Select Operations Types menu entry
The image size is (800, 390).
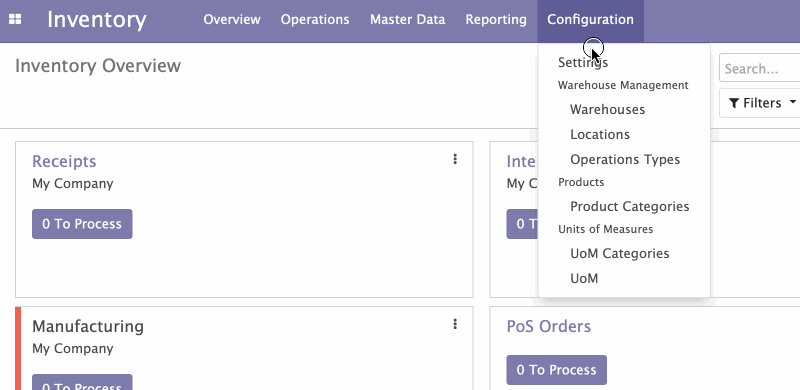coord(624,159)
